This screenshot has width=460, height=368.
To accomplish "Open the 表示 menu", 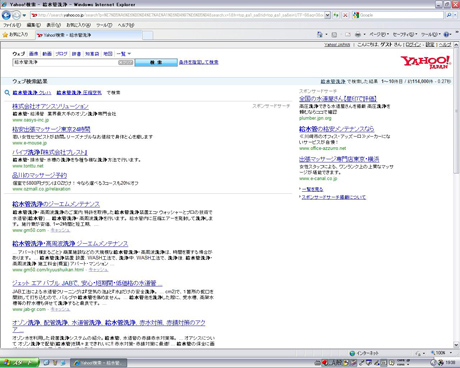I will (53, 25).
